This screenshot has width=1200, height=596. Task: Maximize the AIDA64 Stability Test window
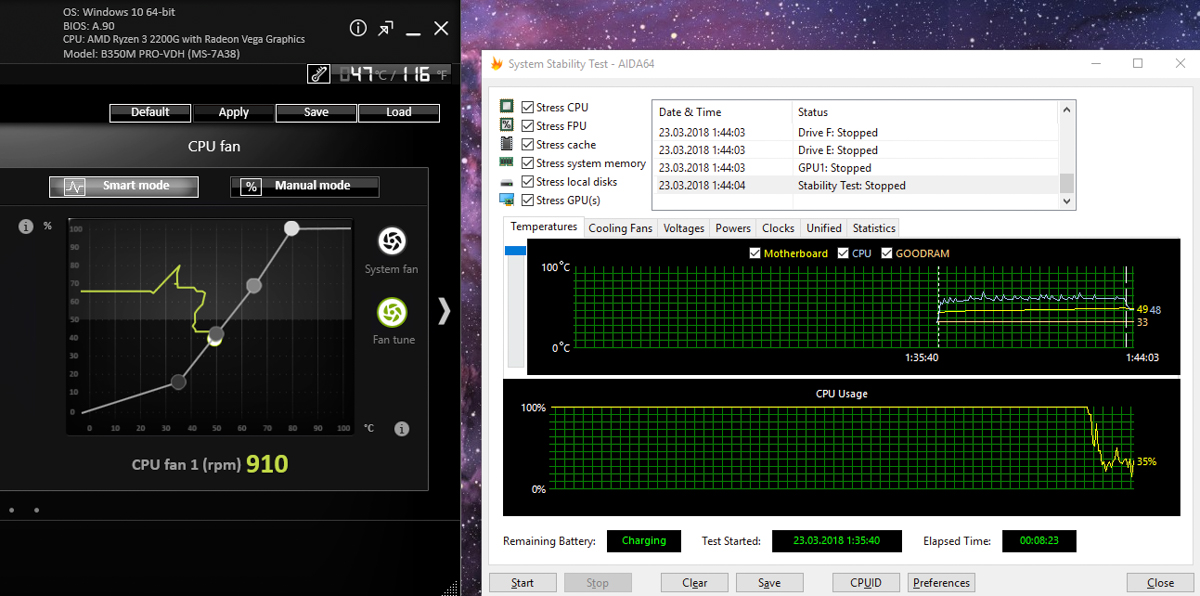[1137, 63]
